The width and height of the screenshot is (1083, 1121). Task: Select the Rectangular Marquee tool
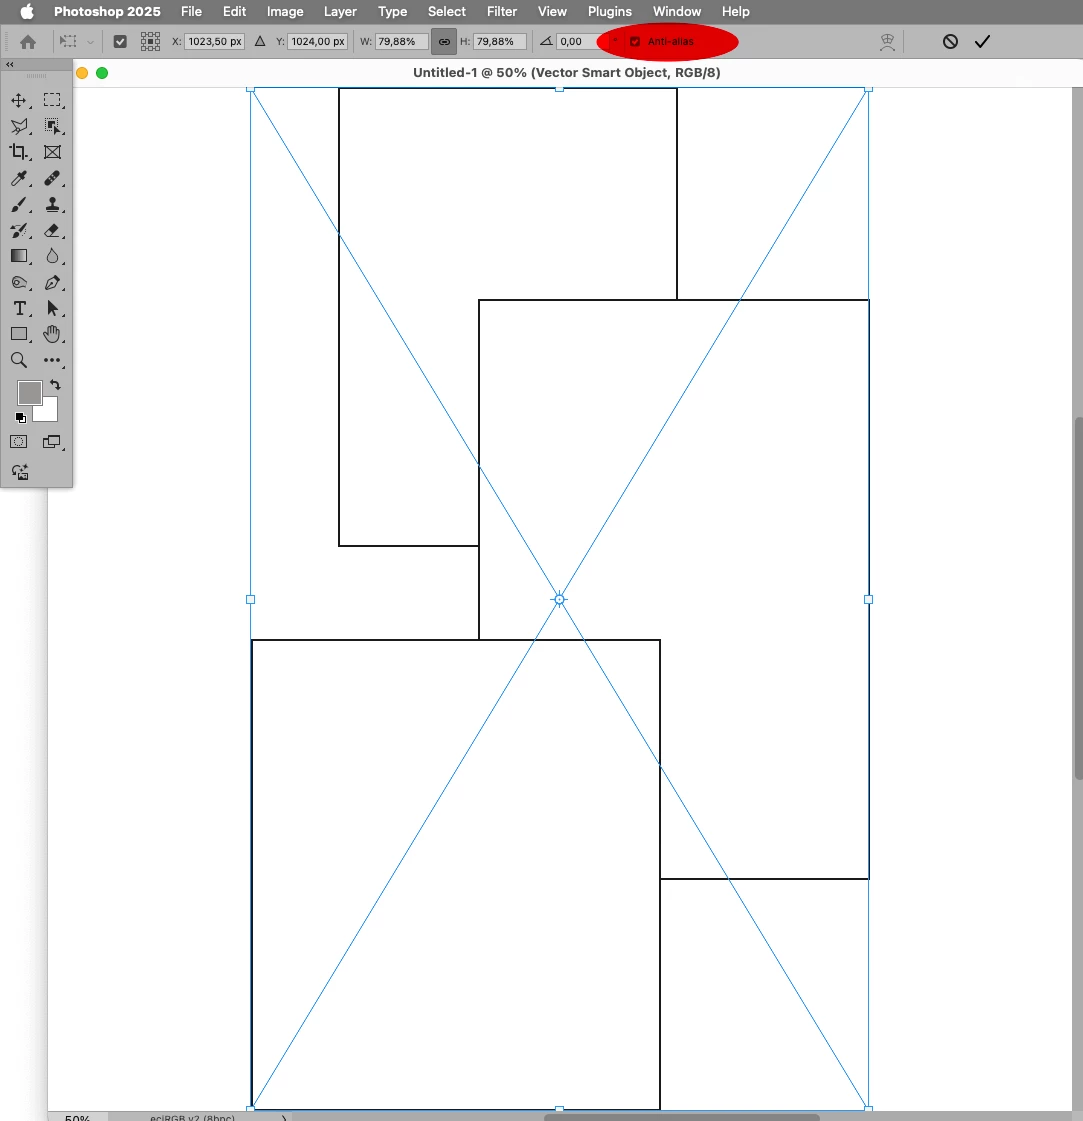click(x=52, y=100)
